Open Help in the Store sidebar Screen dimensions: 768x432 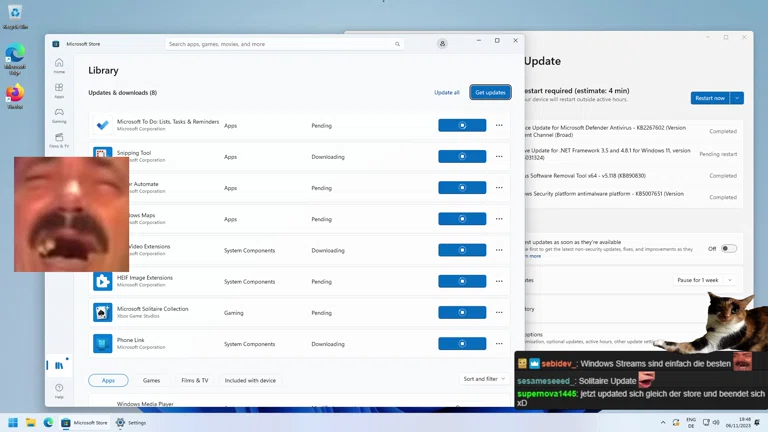click(x=59, y=390)
